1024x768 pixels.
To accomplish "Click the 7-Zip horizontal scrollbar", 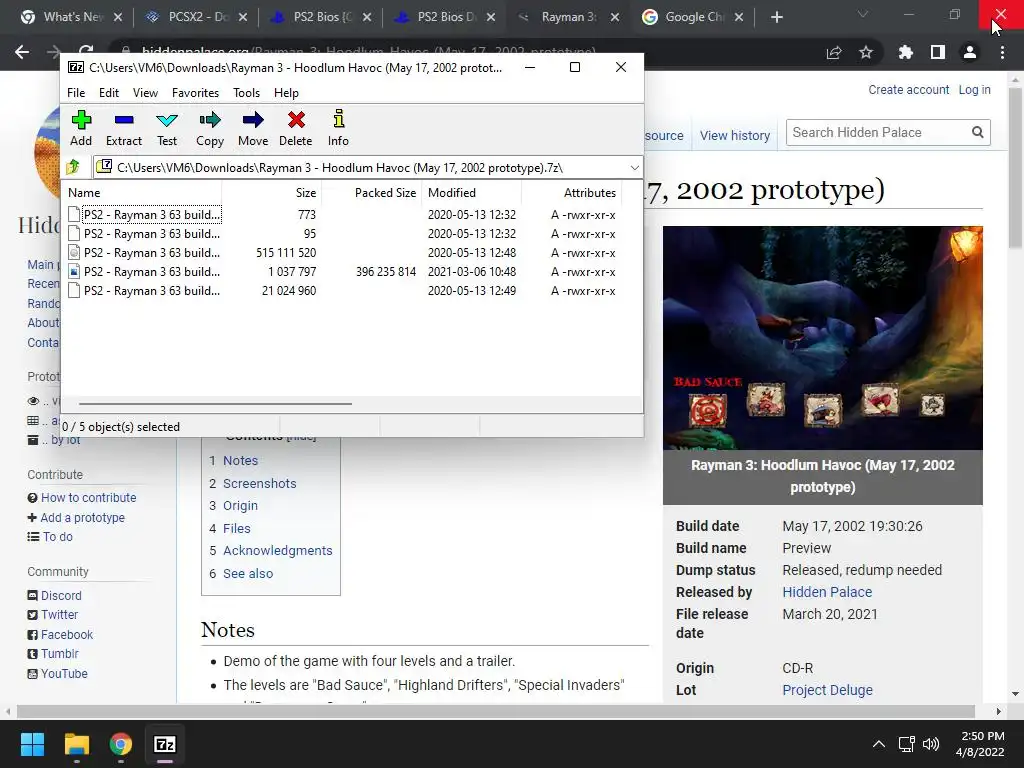I will pyautogui.click(x=216, y=404).
